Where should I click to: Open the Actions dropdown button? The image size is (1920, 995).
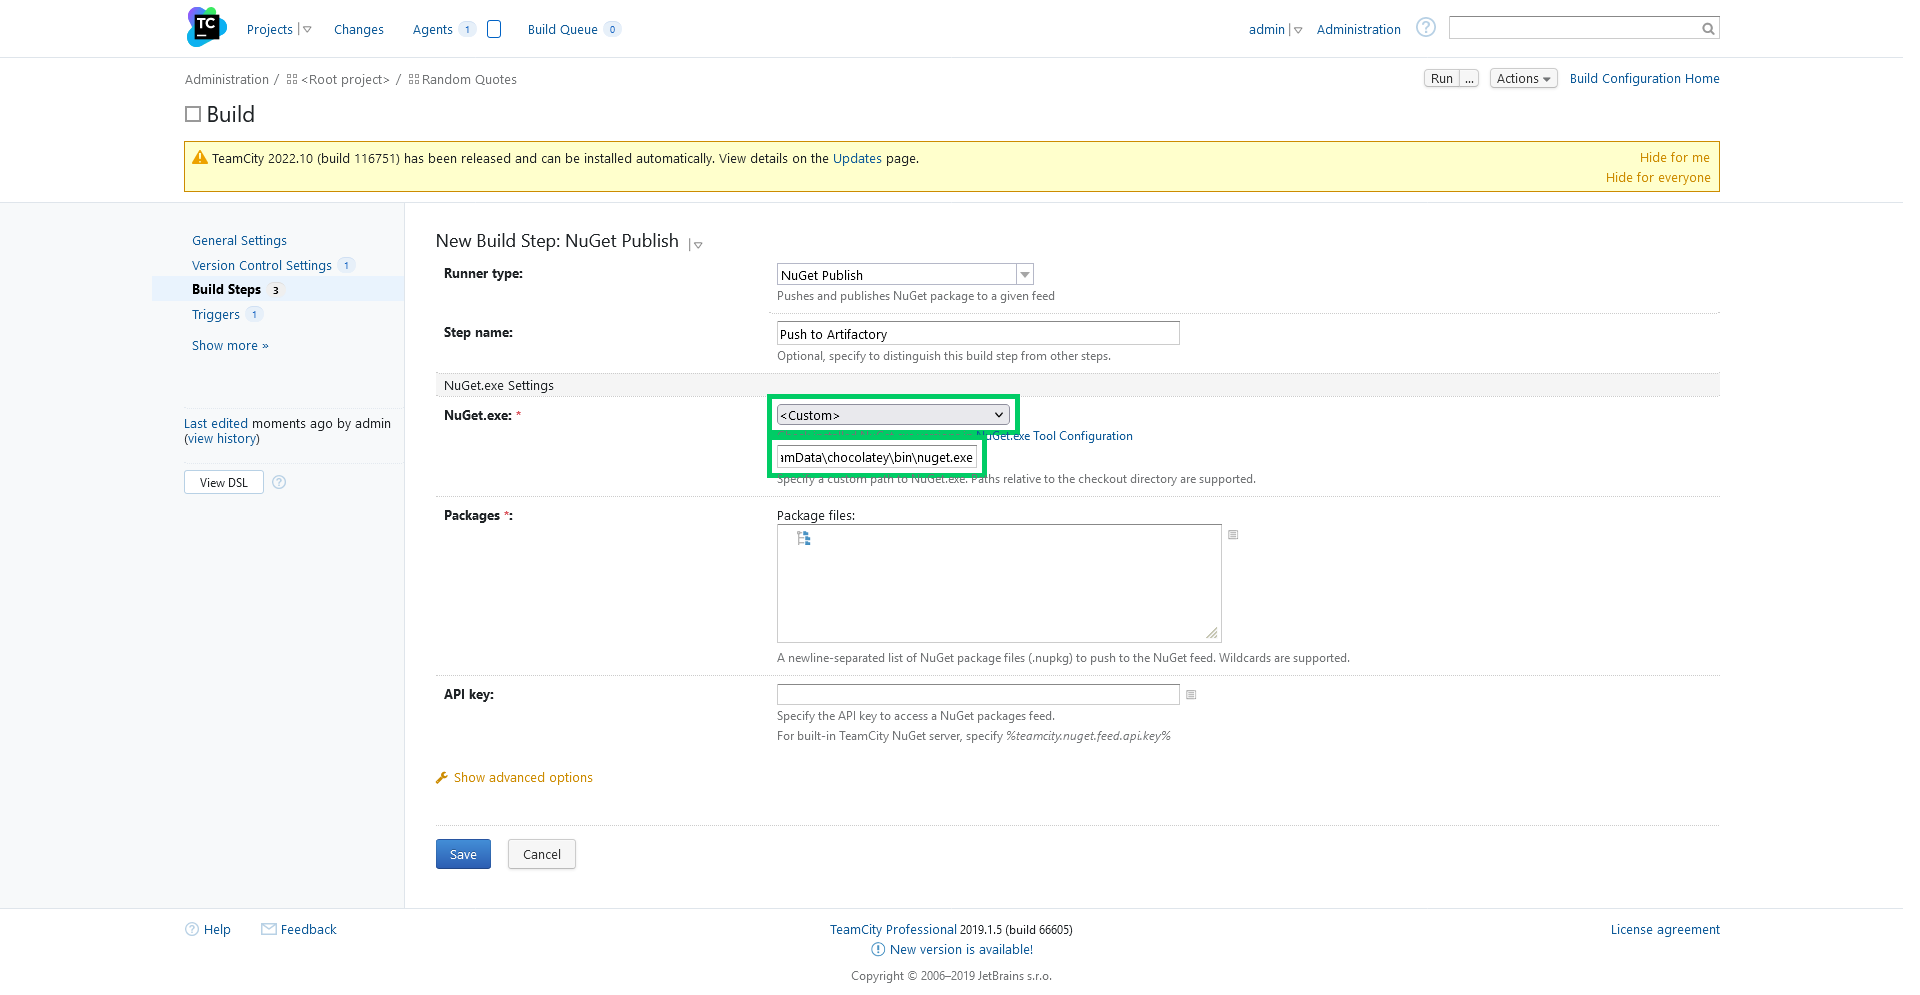coord(1523,78)
